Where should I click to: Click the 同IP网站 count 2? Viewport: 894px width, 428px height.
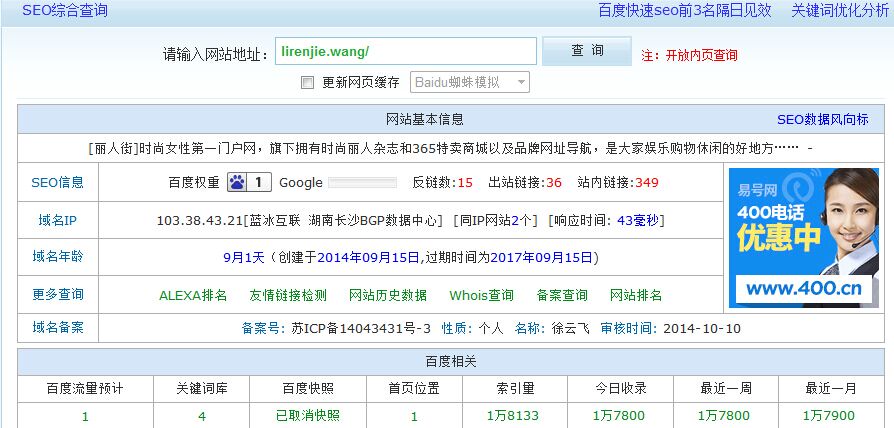514,221
